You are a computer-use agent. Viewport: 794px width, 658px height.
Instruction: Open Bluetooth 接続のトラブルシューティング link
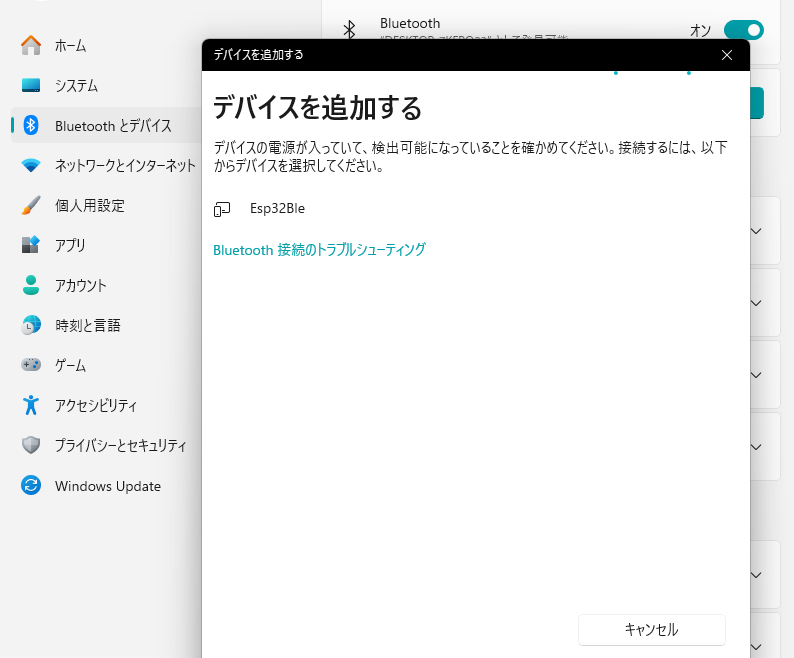click(x=319, y=250)
